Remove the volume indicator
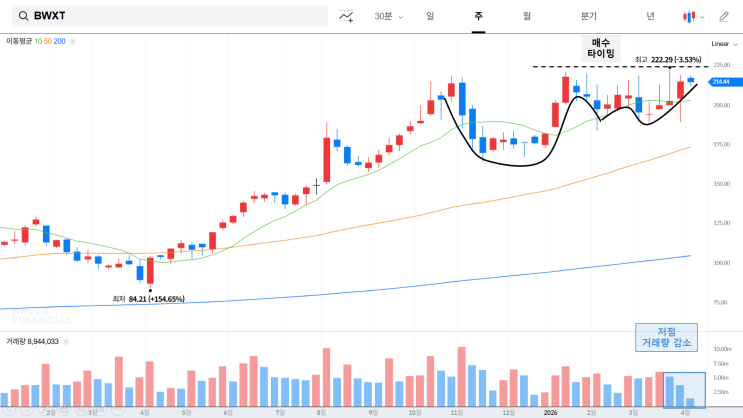 click(x=66, y=341)
